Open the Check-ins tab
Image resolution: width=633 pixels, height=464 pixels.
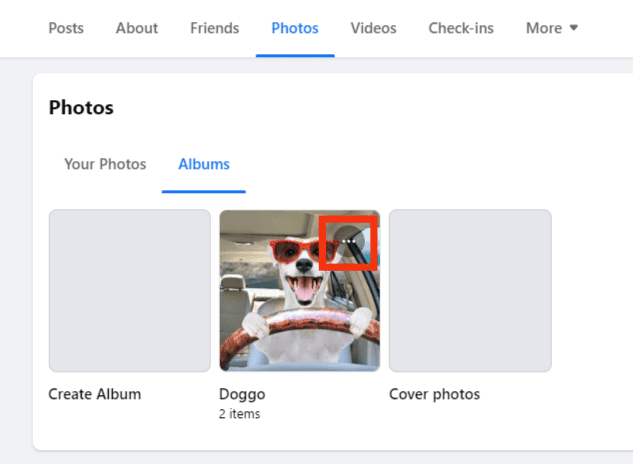click(461, 28)
